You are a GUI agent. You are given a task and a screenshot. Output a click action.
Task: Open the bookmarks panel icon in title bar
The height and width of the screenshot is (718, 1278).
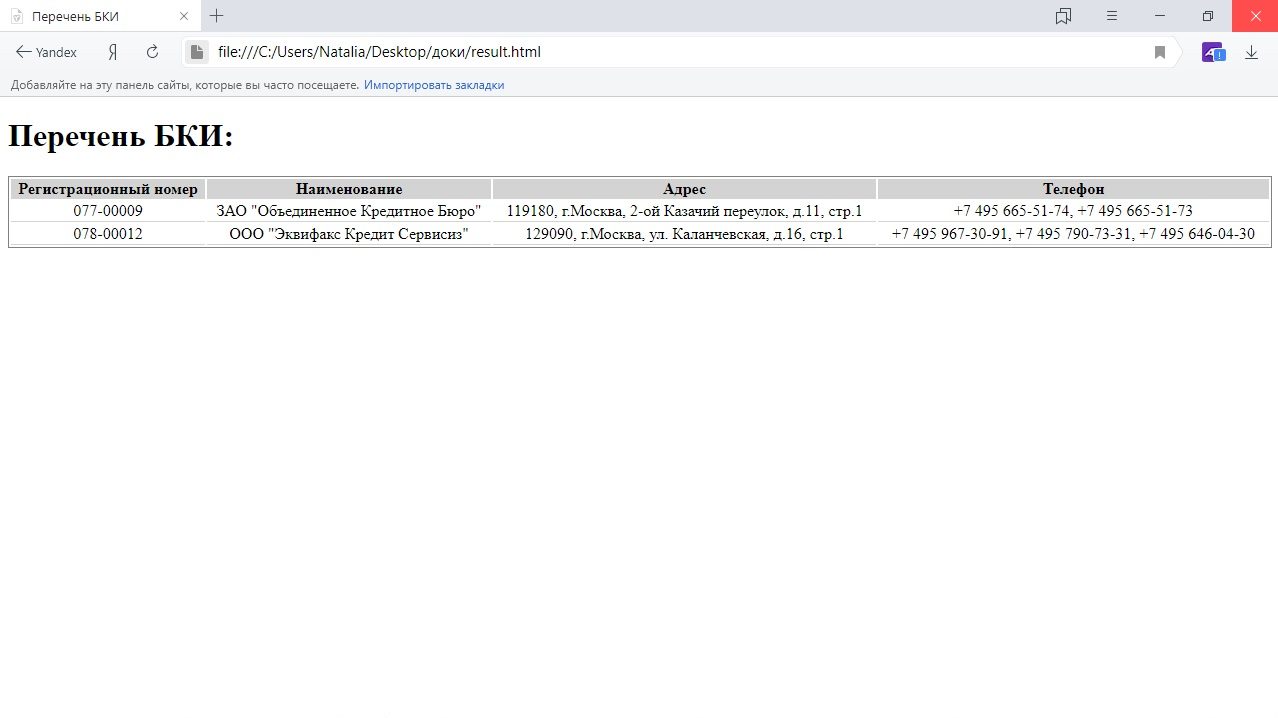point(1063,16)
